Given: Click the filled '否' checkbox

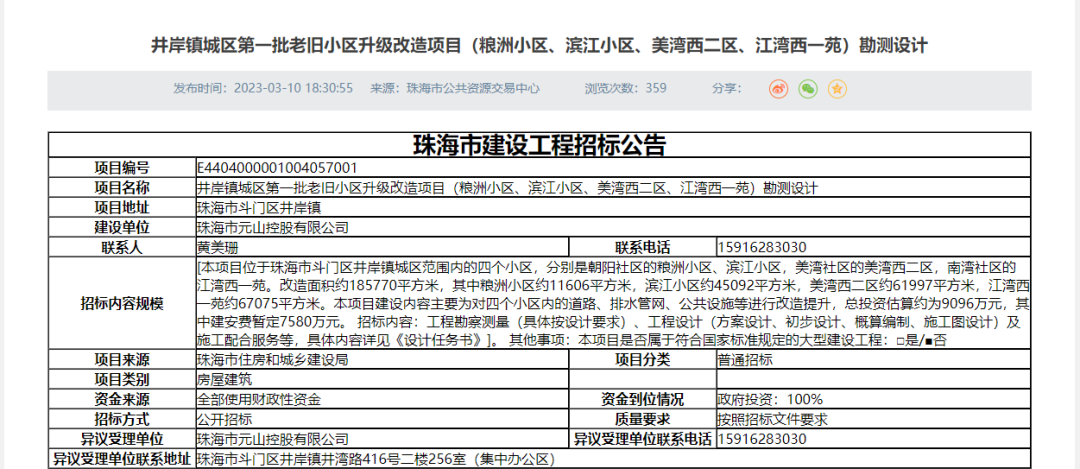Looking at the screenshot, I should point(931,340).
